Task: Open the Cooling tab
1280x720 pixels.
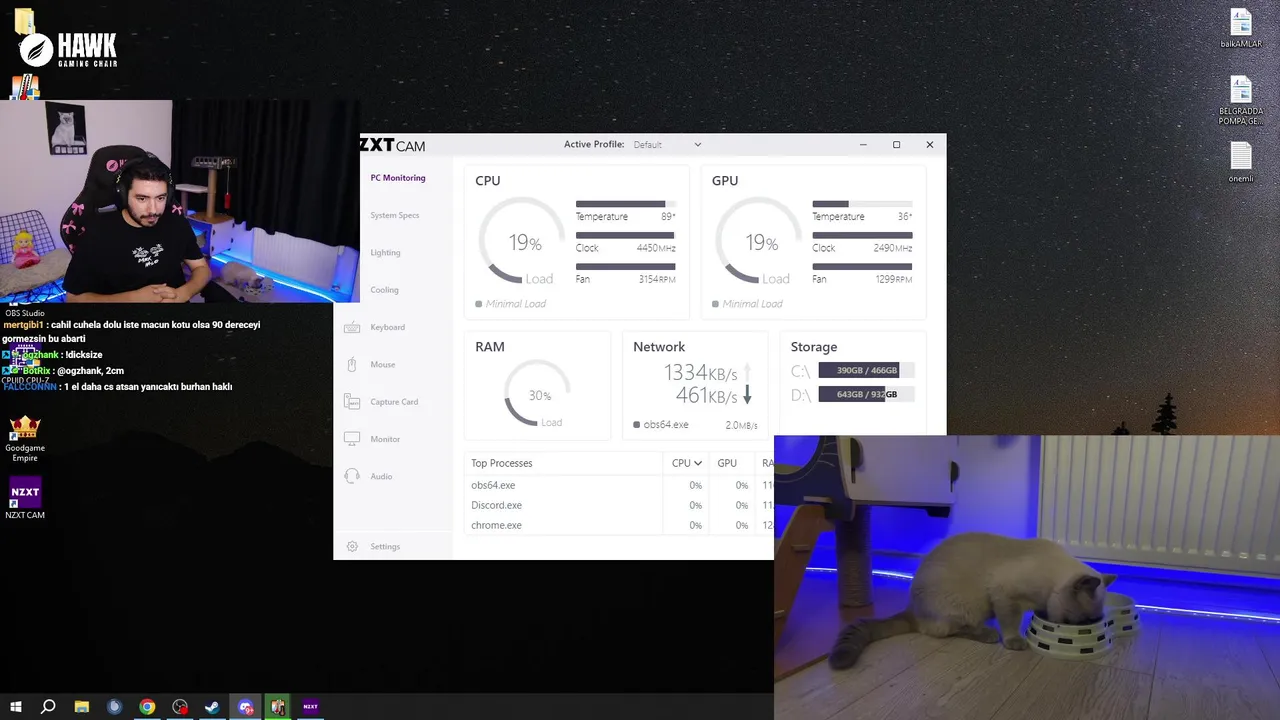Action: [384, 290]
